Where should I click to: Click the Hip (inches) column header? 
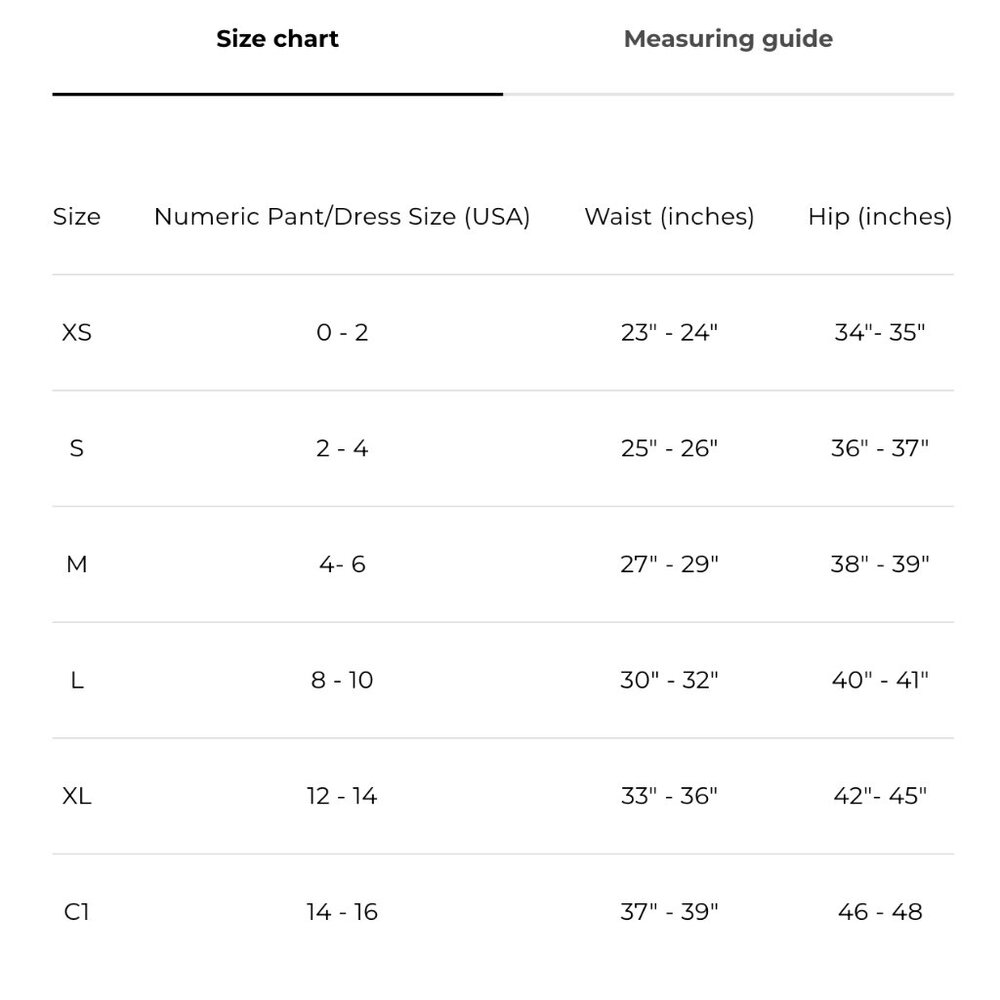(880, 217)
